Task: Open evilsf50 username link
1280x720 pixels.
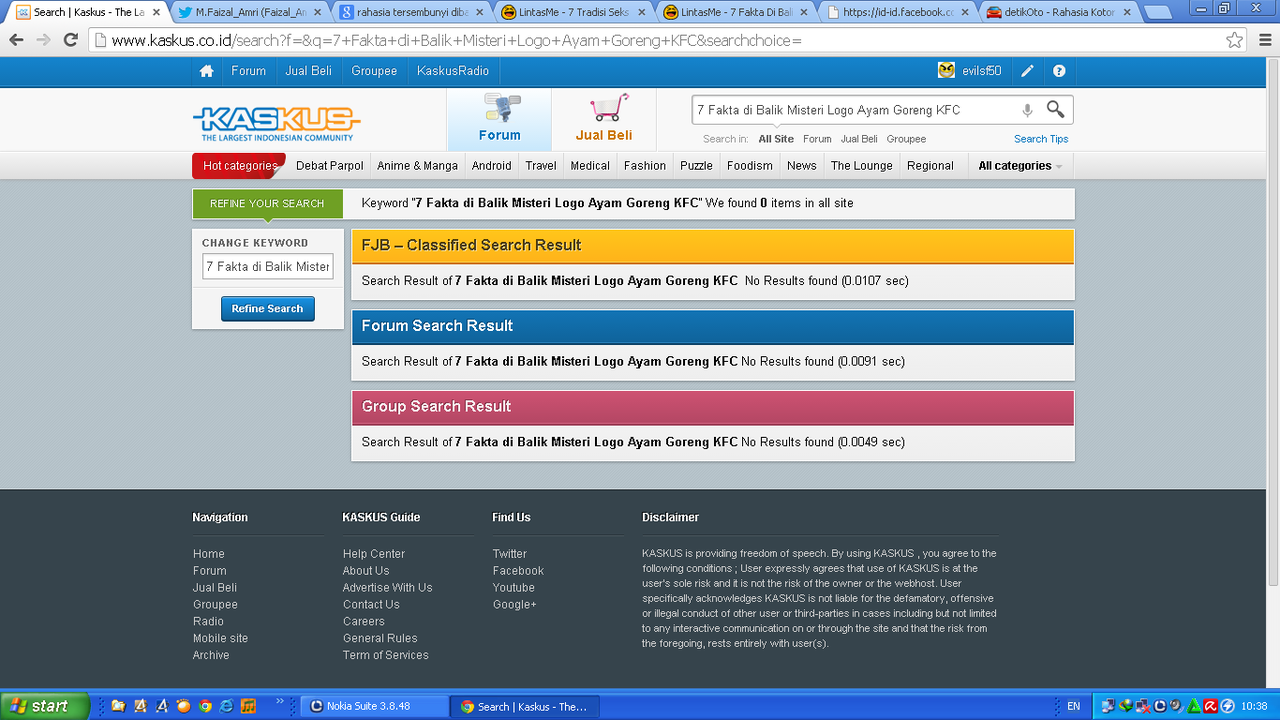Action: tap(982, 71)
